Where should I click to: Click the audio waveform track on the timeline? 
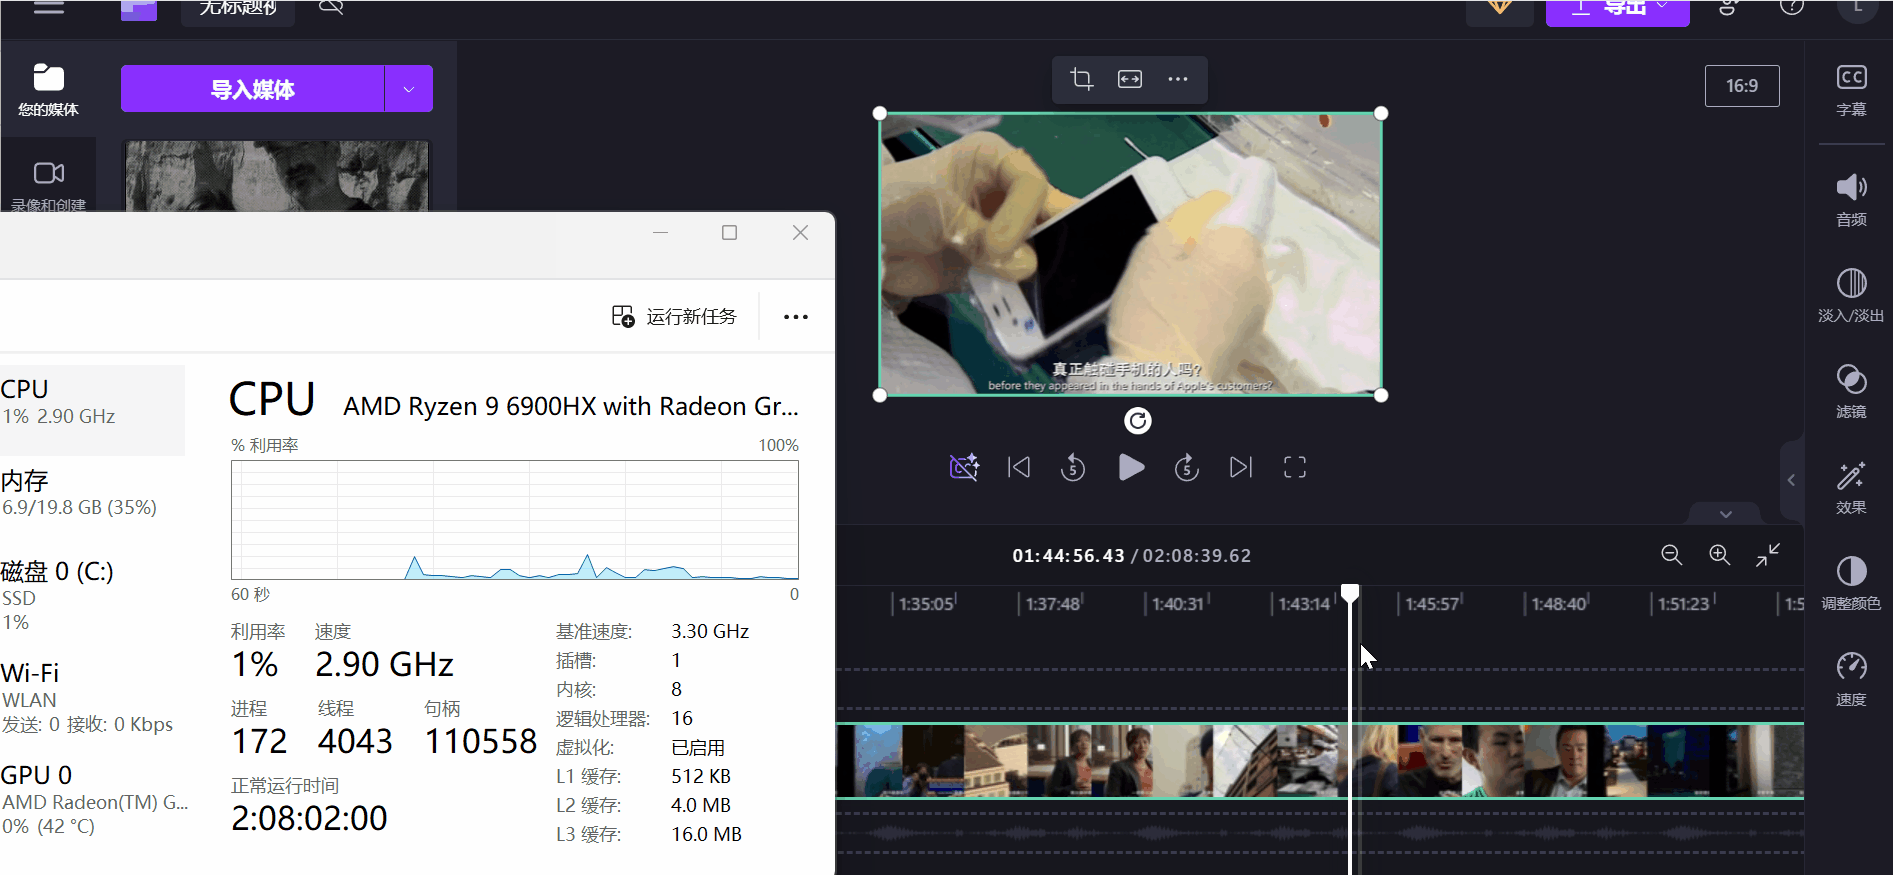(1319, 832)
